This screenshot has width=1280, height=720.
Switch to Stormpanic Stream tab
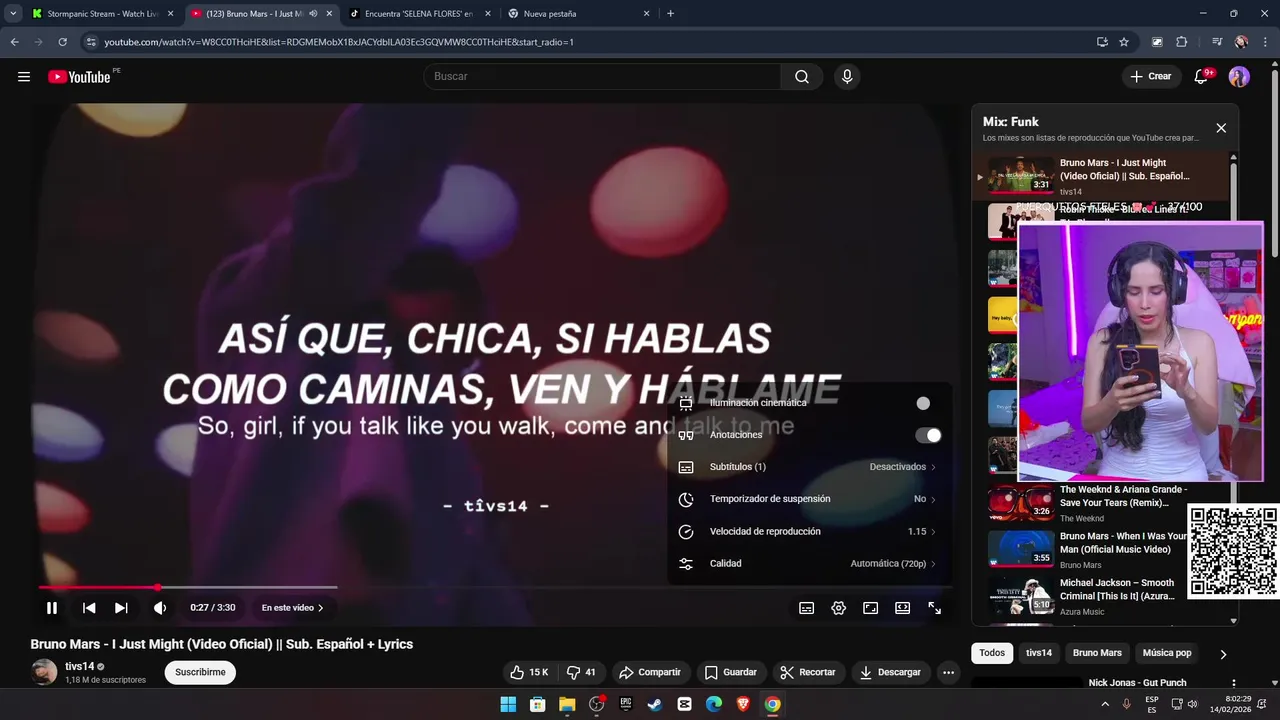[102, 14]
